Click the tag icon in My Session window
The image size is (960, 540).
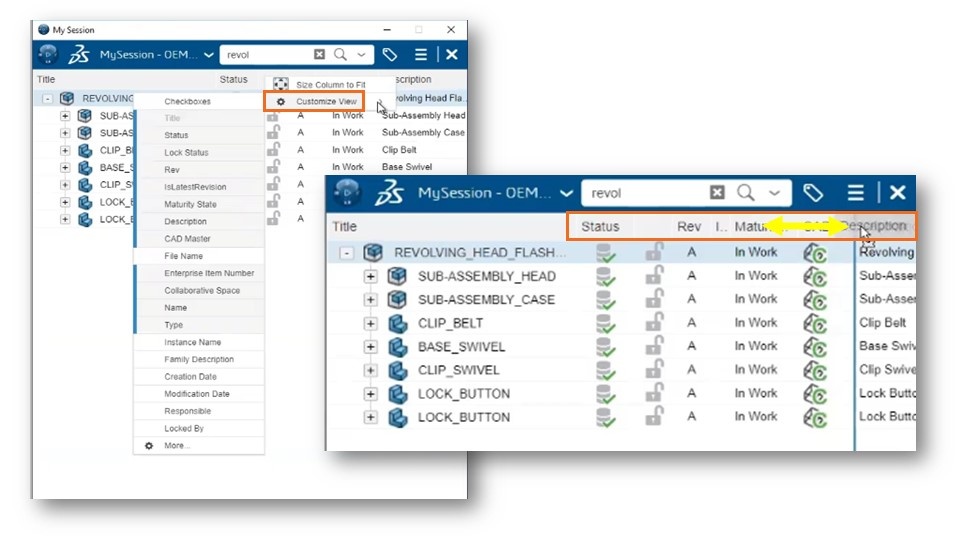389,54
